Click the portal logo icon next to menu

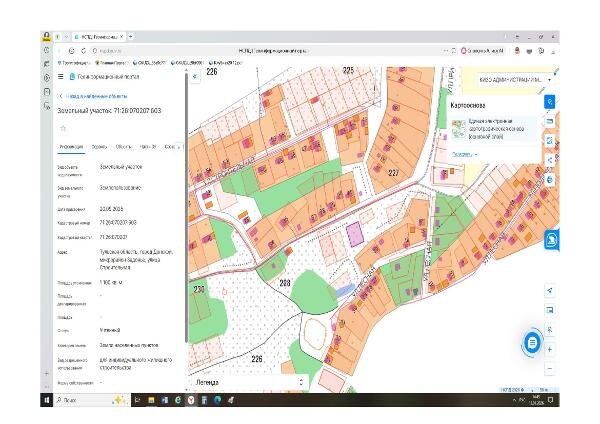(72, 77)
